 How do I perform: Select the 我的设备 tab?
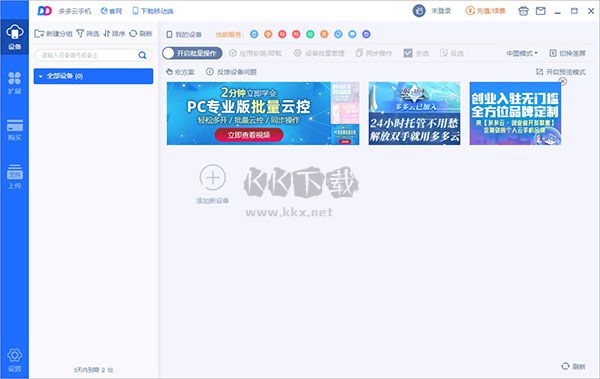(184, 34)
